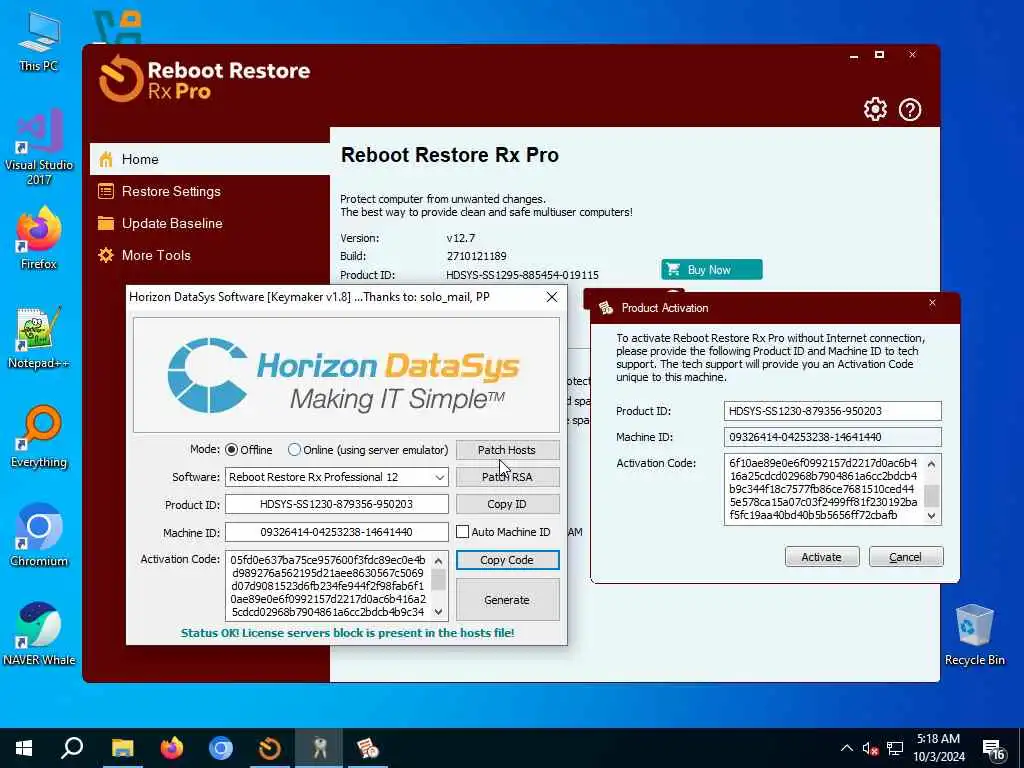
Task: Close the Product Activation dialog
Action: click(933, 303)
